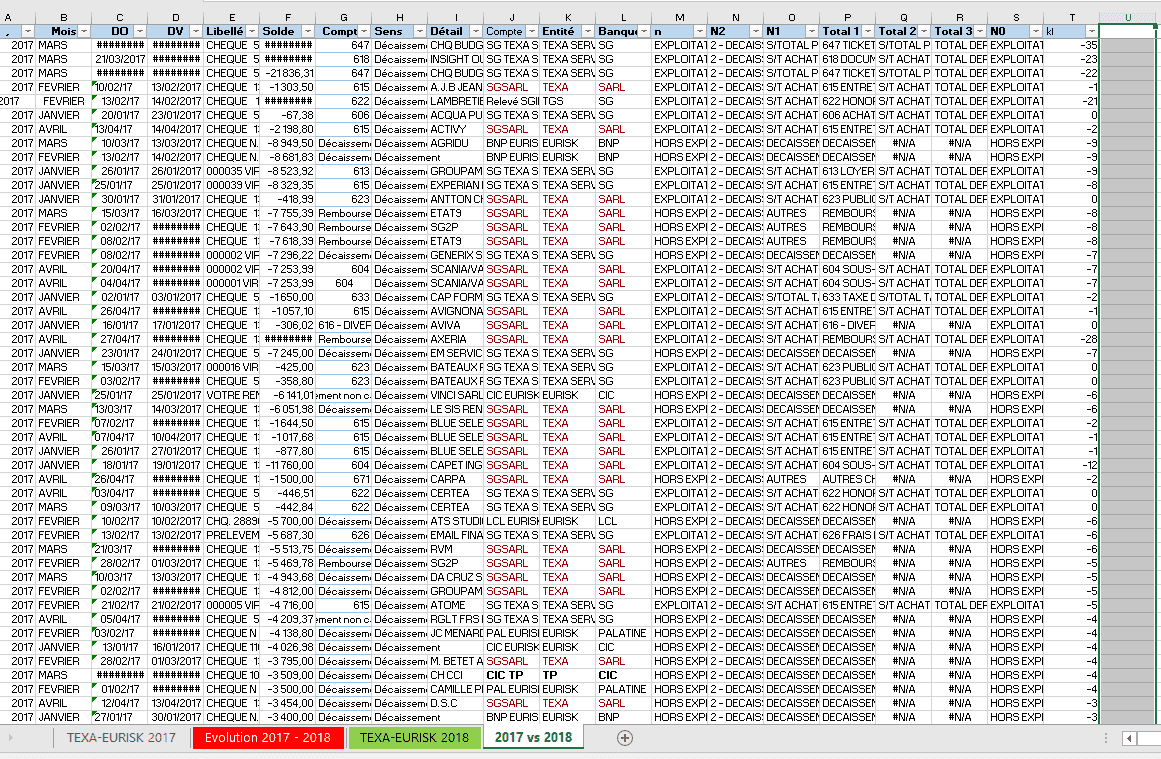
Task: Open the Libellé column filter dropdown
Action: [x=252, y=31]
